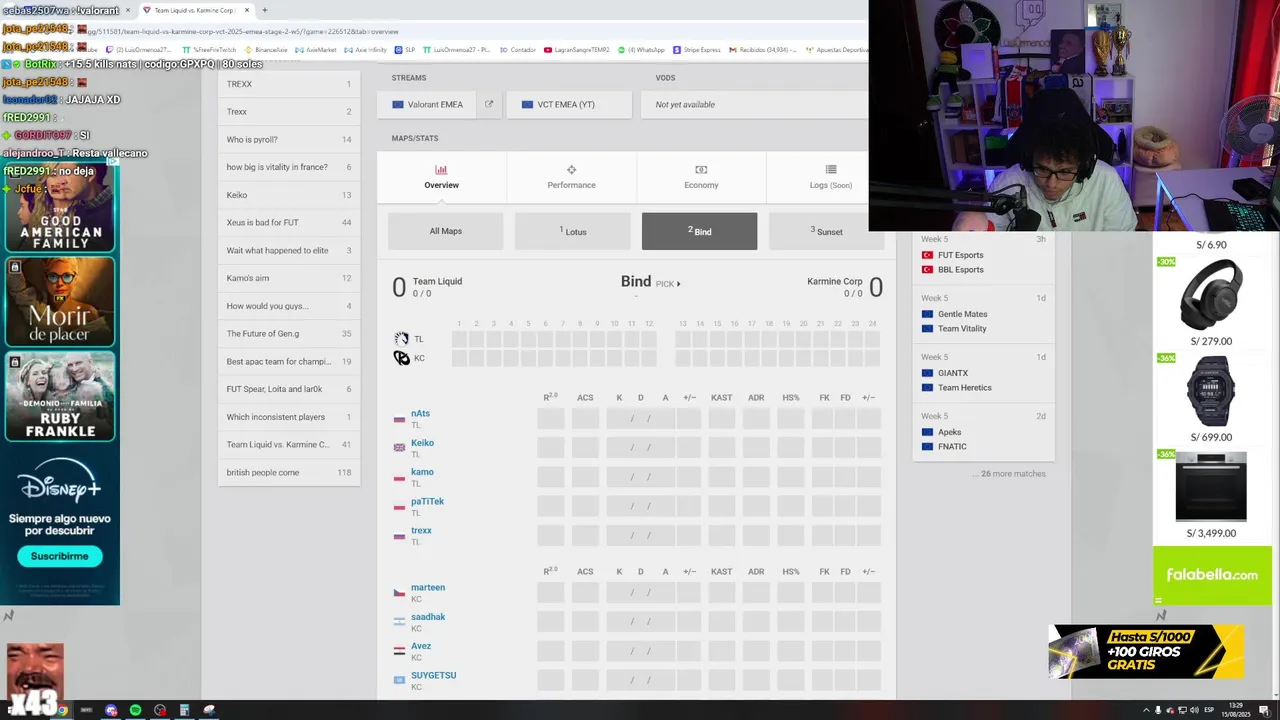The image size is (1280, 720).
Task: Open the VCT EMEA (YT) stream
Action: (569, 104)
